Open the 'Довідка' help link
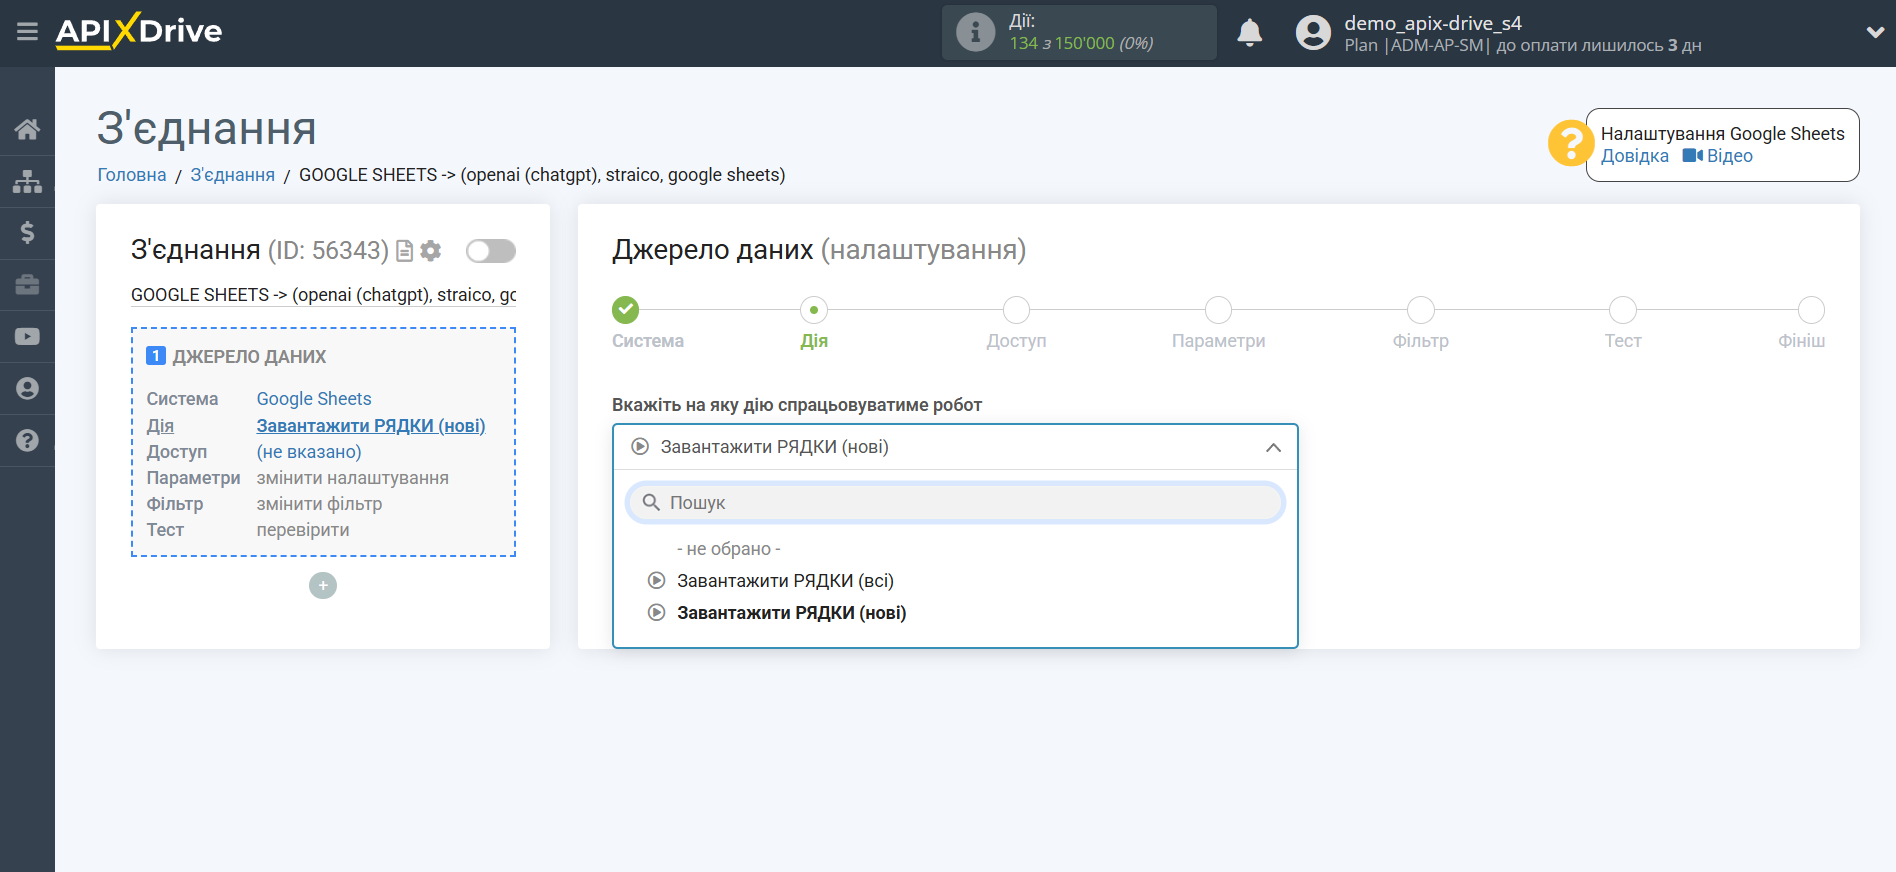 point(1634,156)
